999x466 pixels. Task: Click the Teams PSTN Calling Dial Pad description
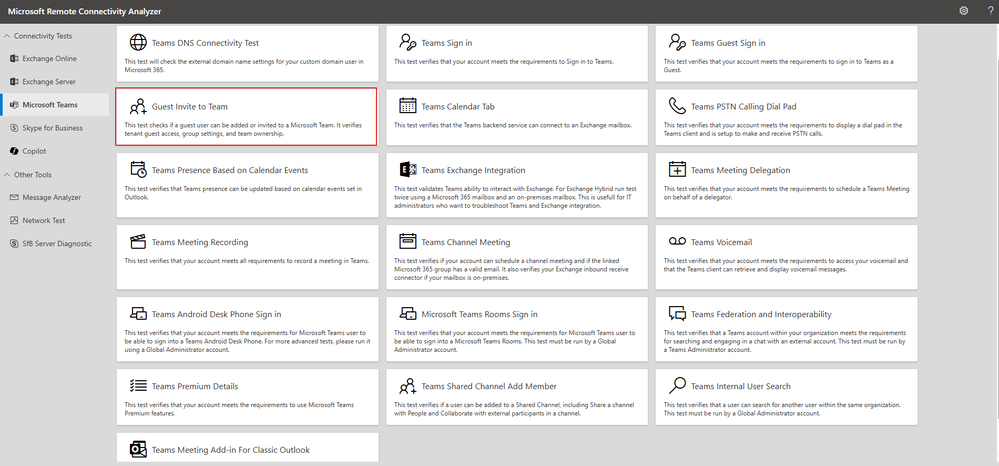[x=783, y=129]
